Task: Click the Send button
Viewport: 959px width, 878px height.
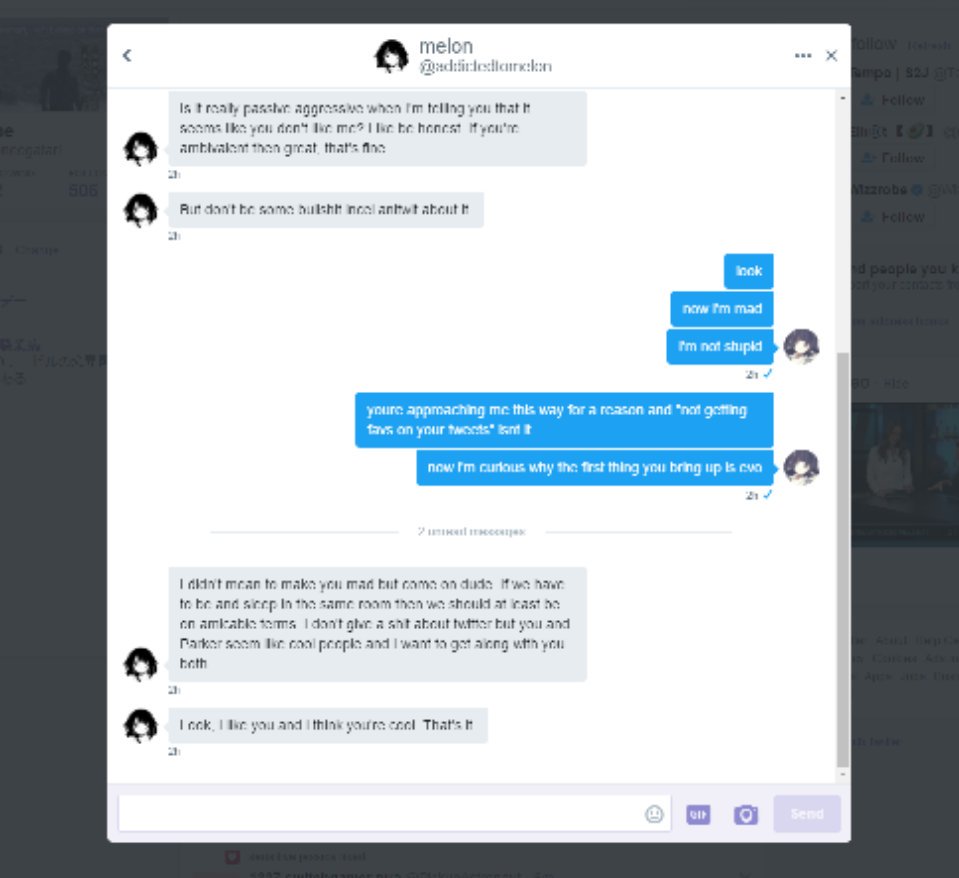Action: [x=807, y=814]
